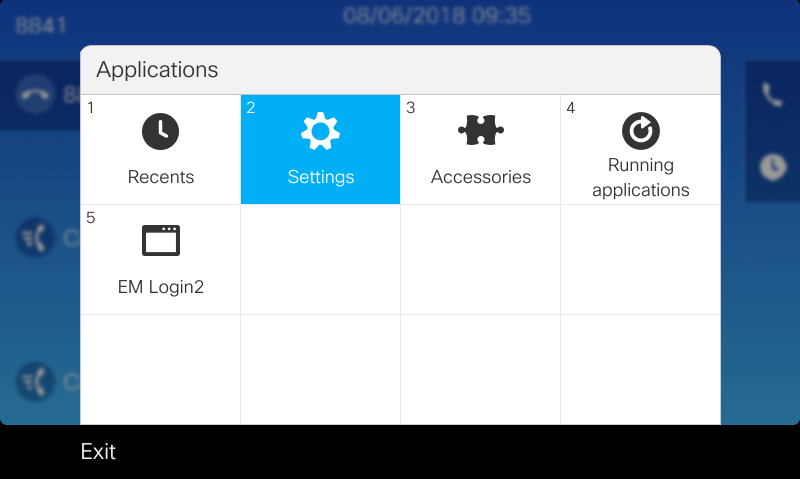Open the Running applications circular arrow icon
The height and width of the screenshot is (479, 800).
(641, 131)
